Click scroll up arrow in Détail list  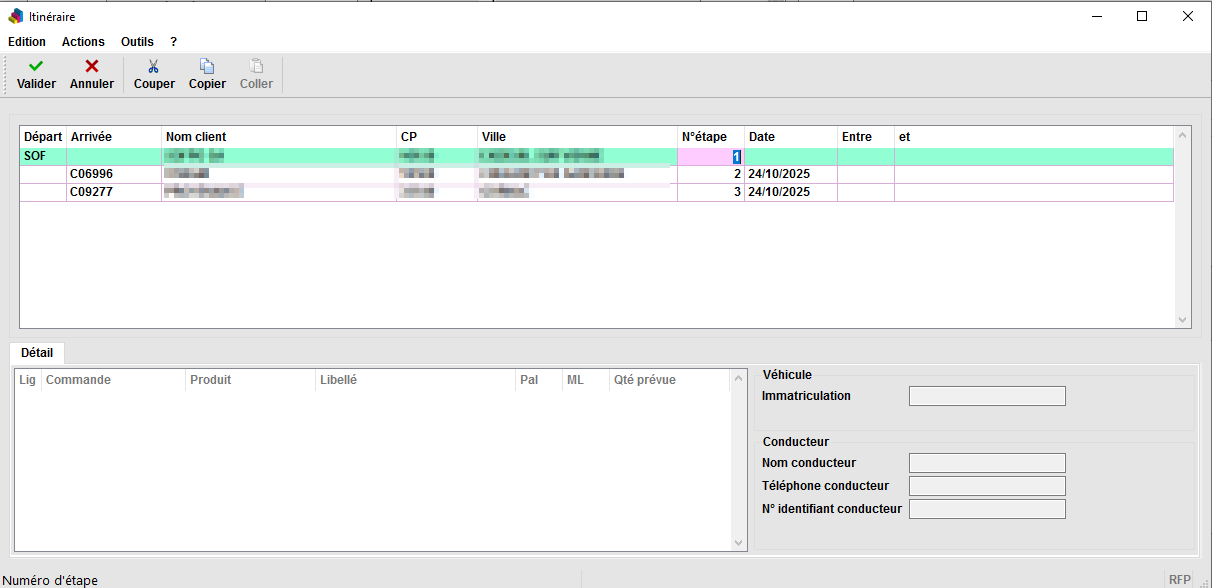click(739, 378)
